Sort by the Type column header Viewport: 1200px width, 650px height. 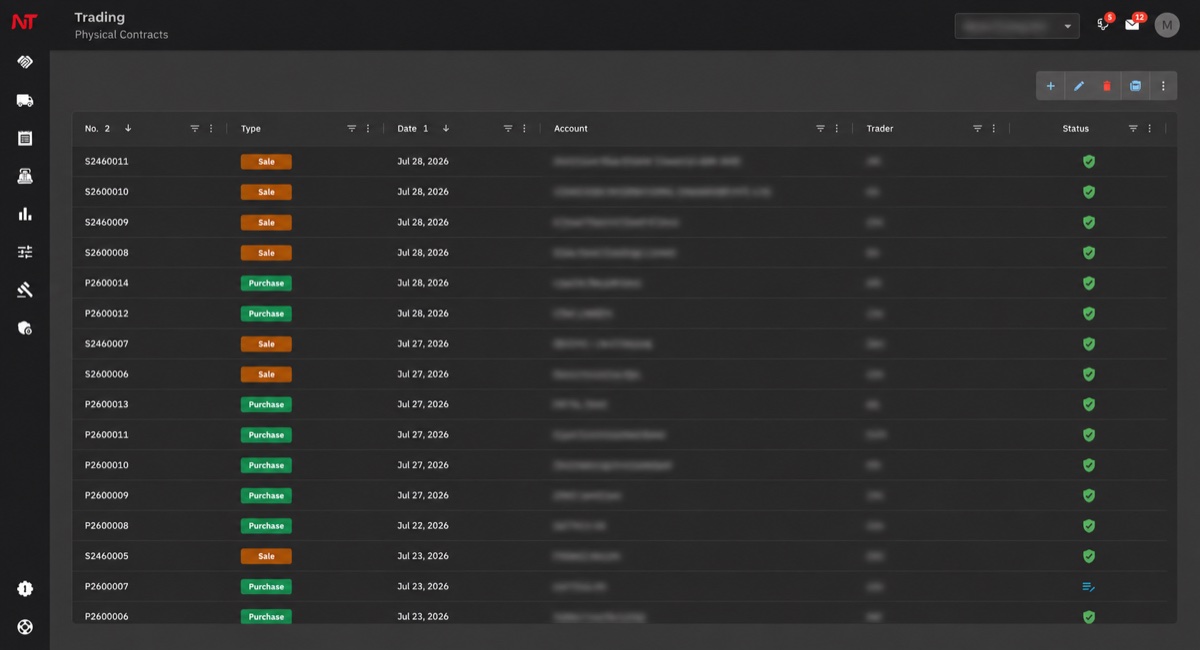point(251,128)
